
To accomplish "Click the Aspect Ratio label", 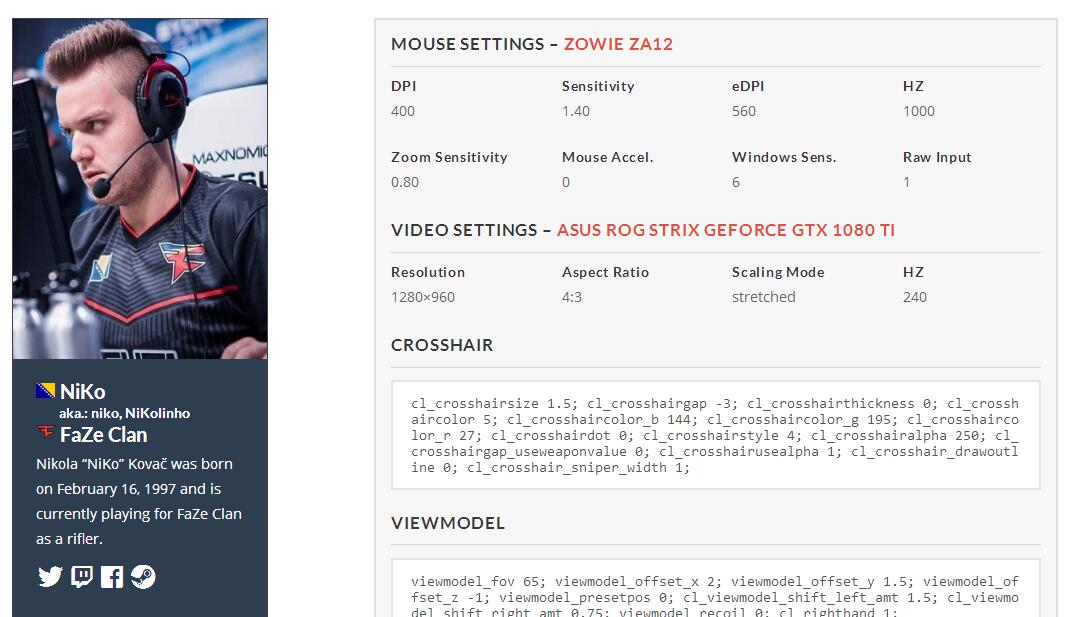I will (x=605, y=272).
